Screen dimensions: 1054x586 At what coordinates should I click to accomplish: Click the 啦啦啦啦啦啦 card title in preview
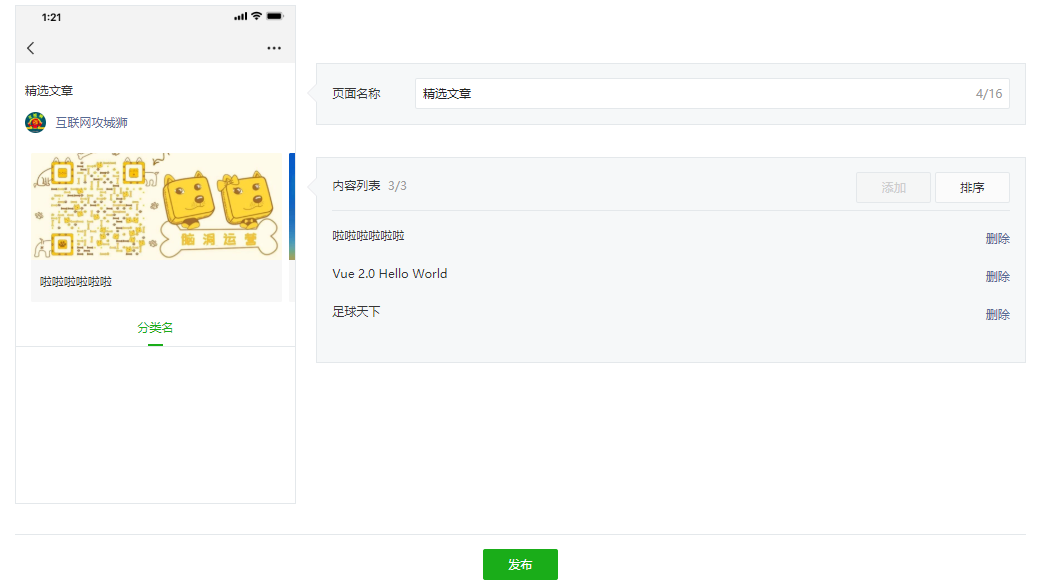pos(76,282)
